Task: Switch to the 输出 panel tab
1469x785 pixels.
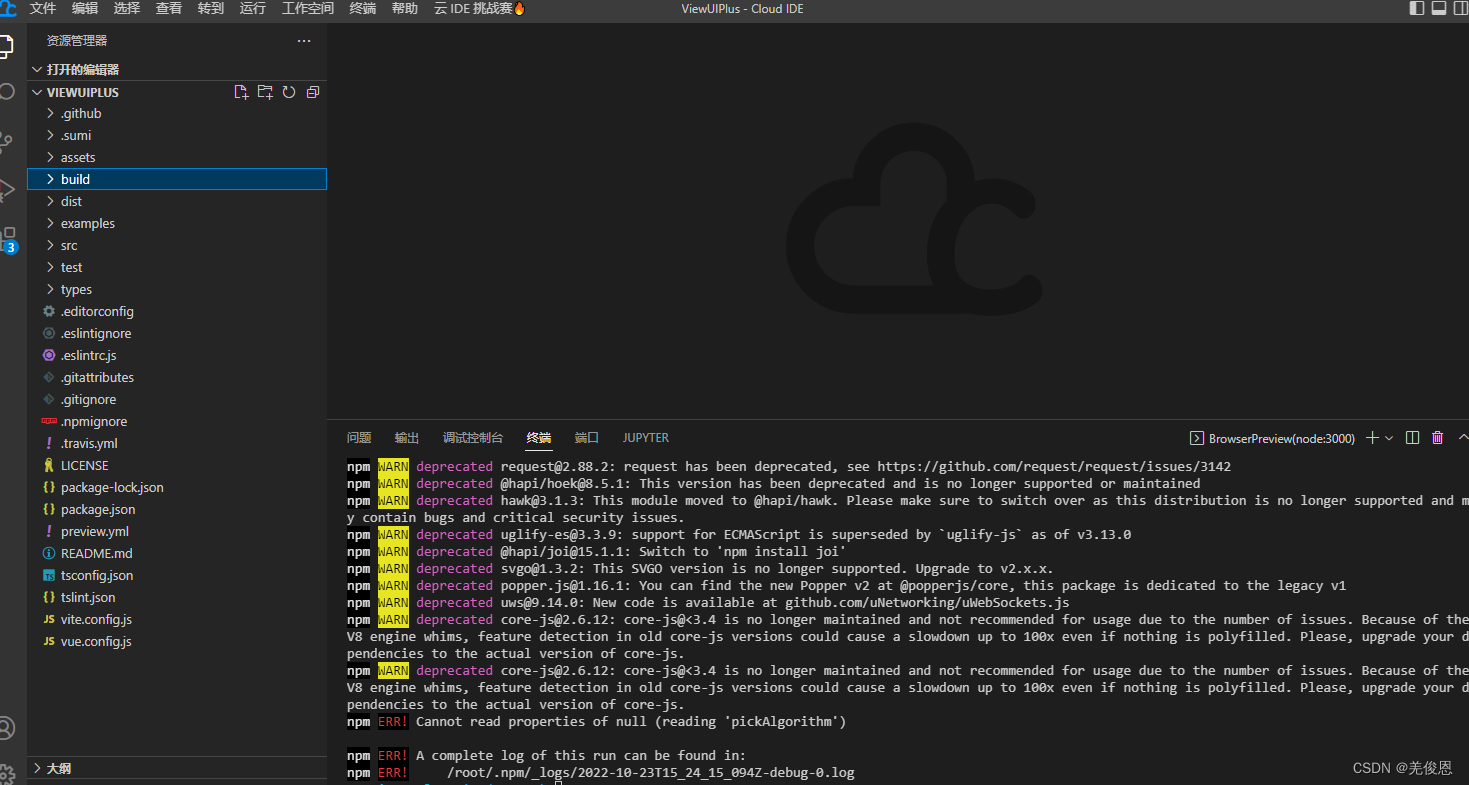Action: pyautogui.click(x=407, y=438)
